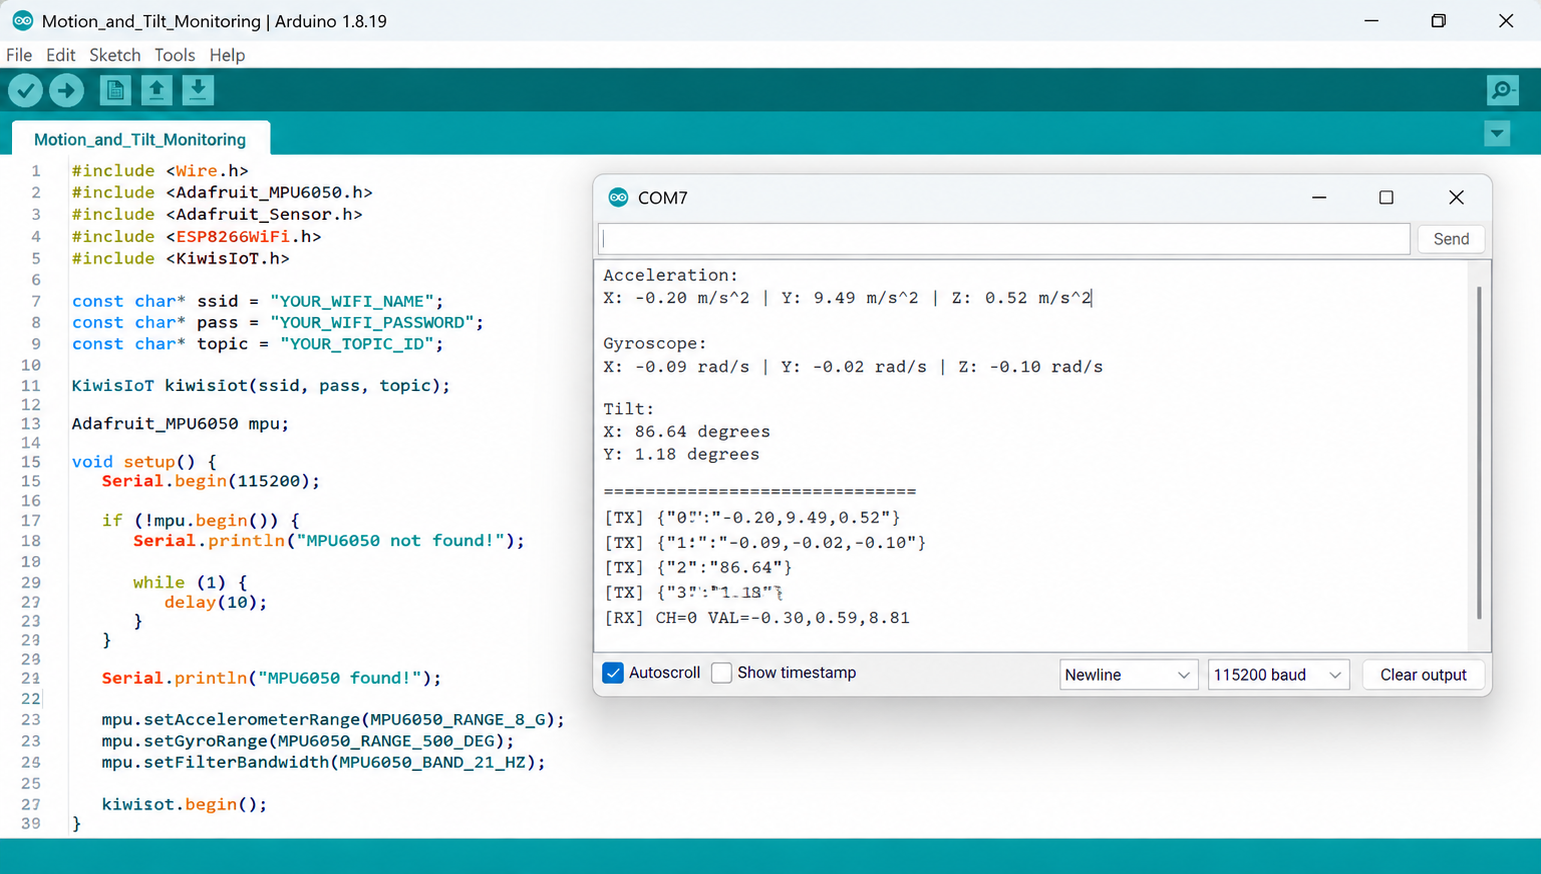1541x874 pixels.
Task: Click the 'Acceleration:' heading in serial output
Action: (x=670, y=275)
